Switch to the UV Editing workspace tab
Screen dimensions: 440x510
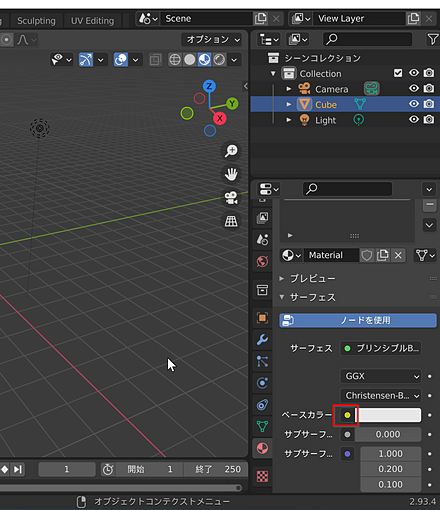(92, 21)
